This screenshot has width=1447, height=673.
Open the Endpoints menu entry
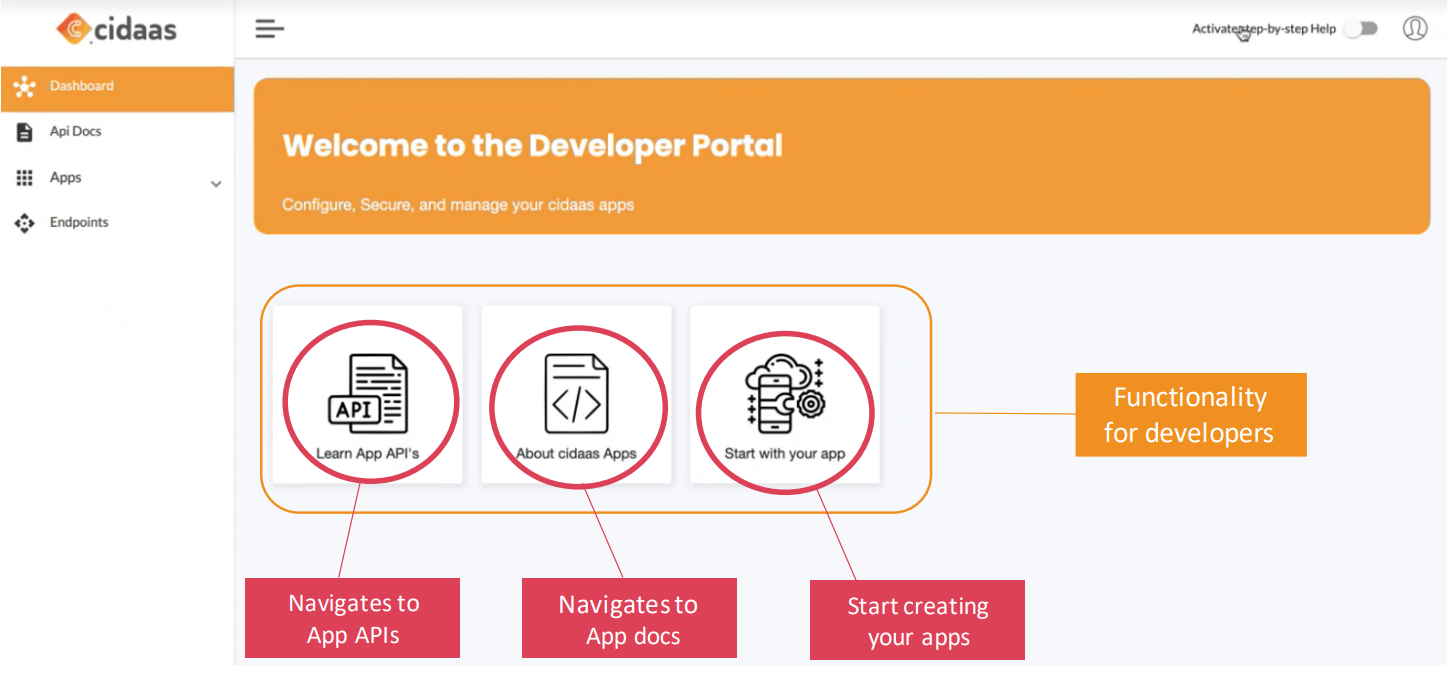point(80,222)
